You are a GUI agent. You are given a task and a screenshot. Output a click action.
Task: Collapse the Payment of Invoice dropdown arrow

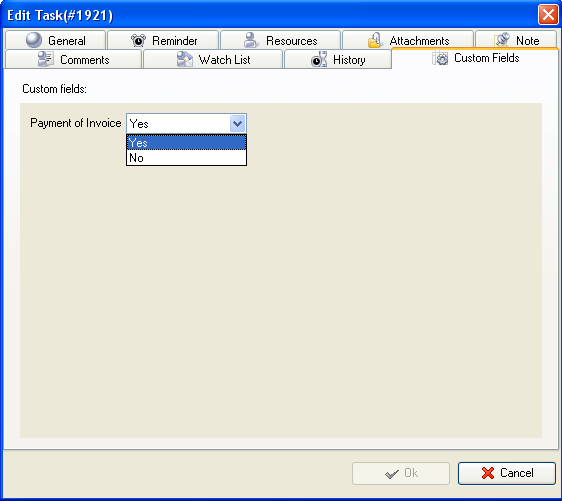coord(237,124)
